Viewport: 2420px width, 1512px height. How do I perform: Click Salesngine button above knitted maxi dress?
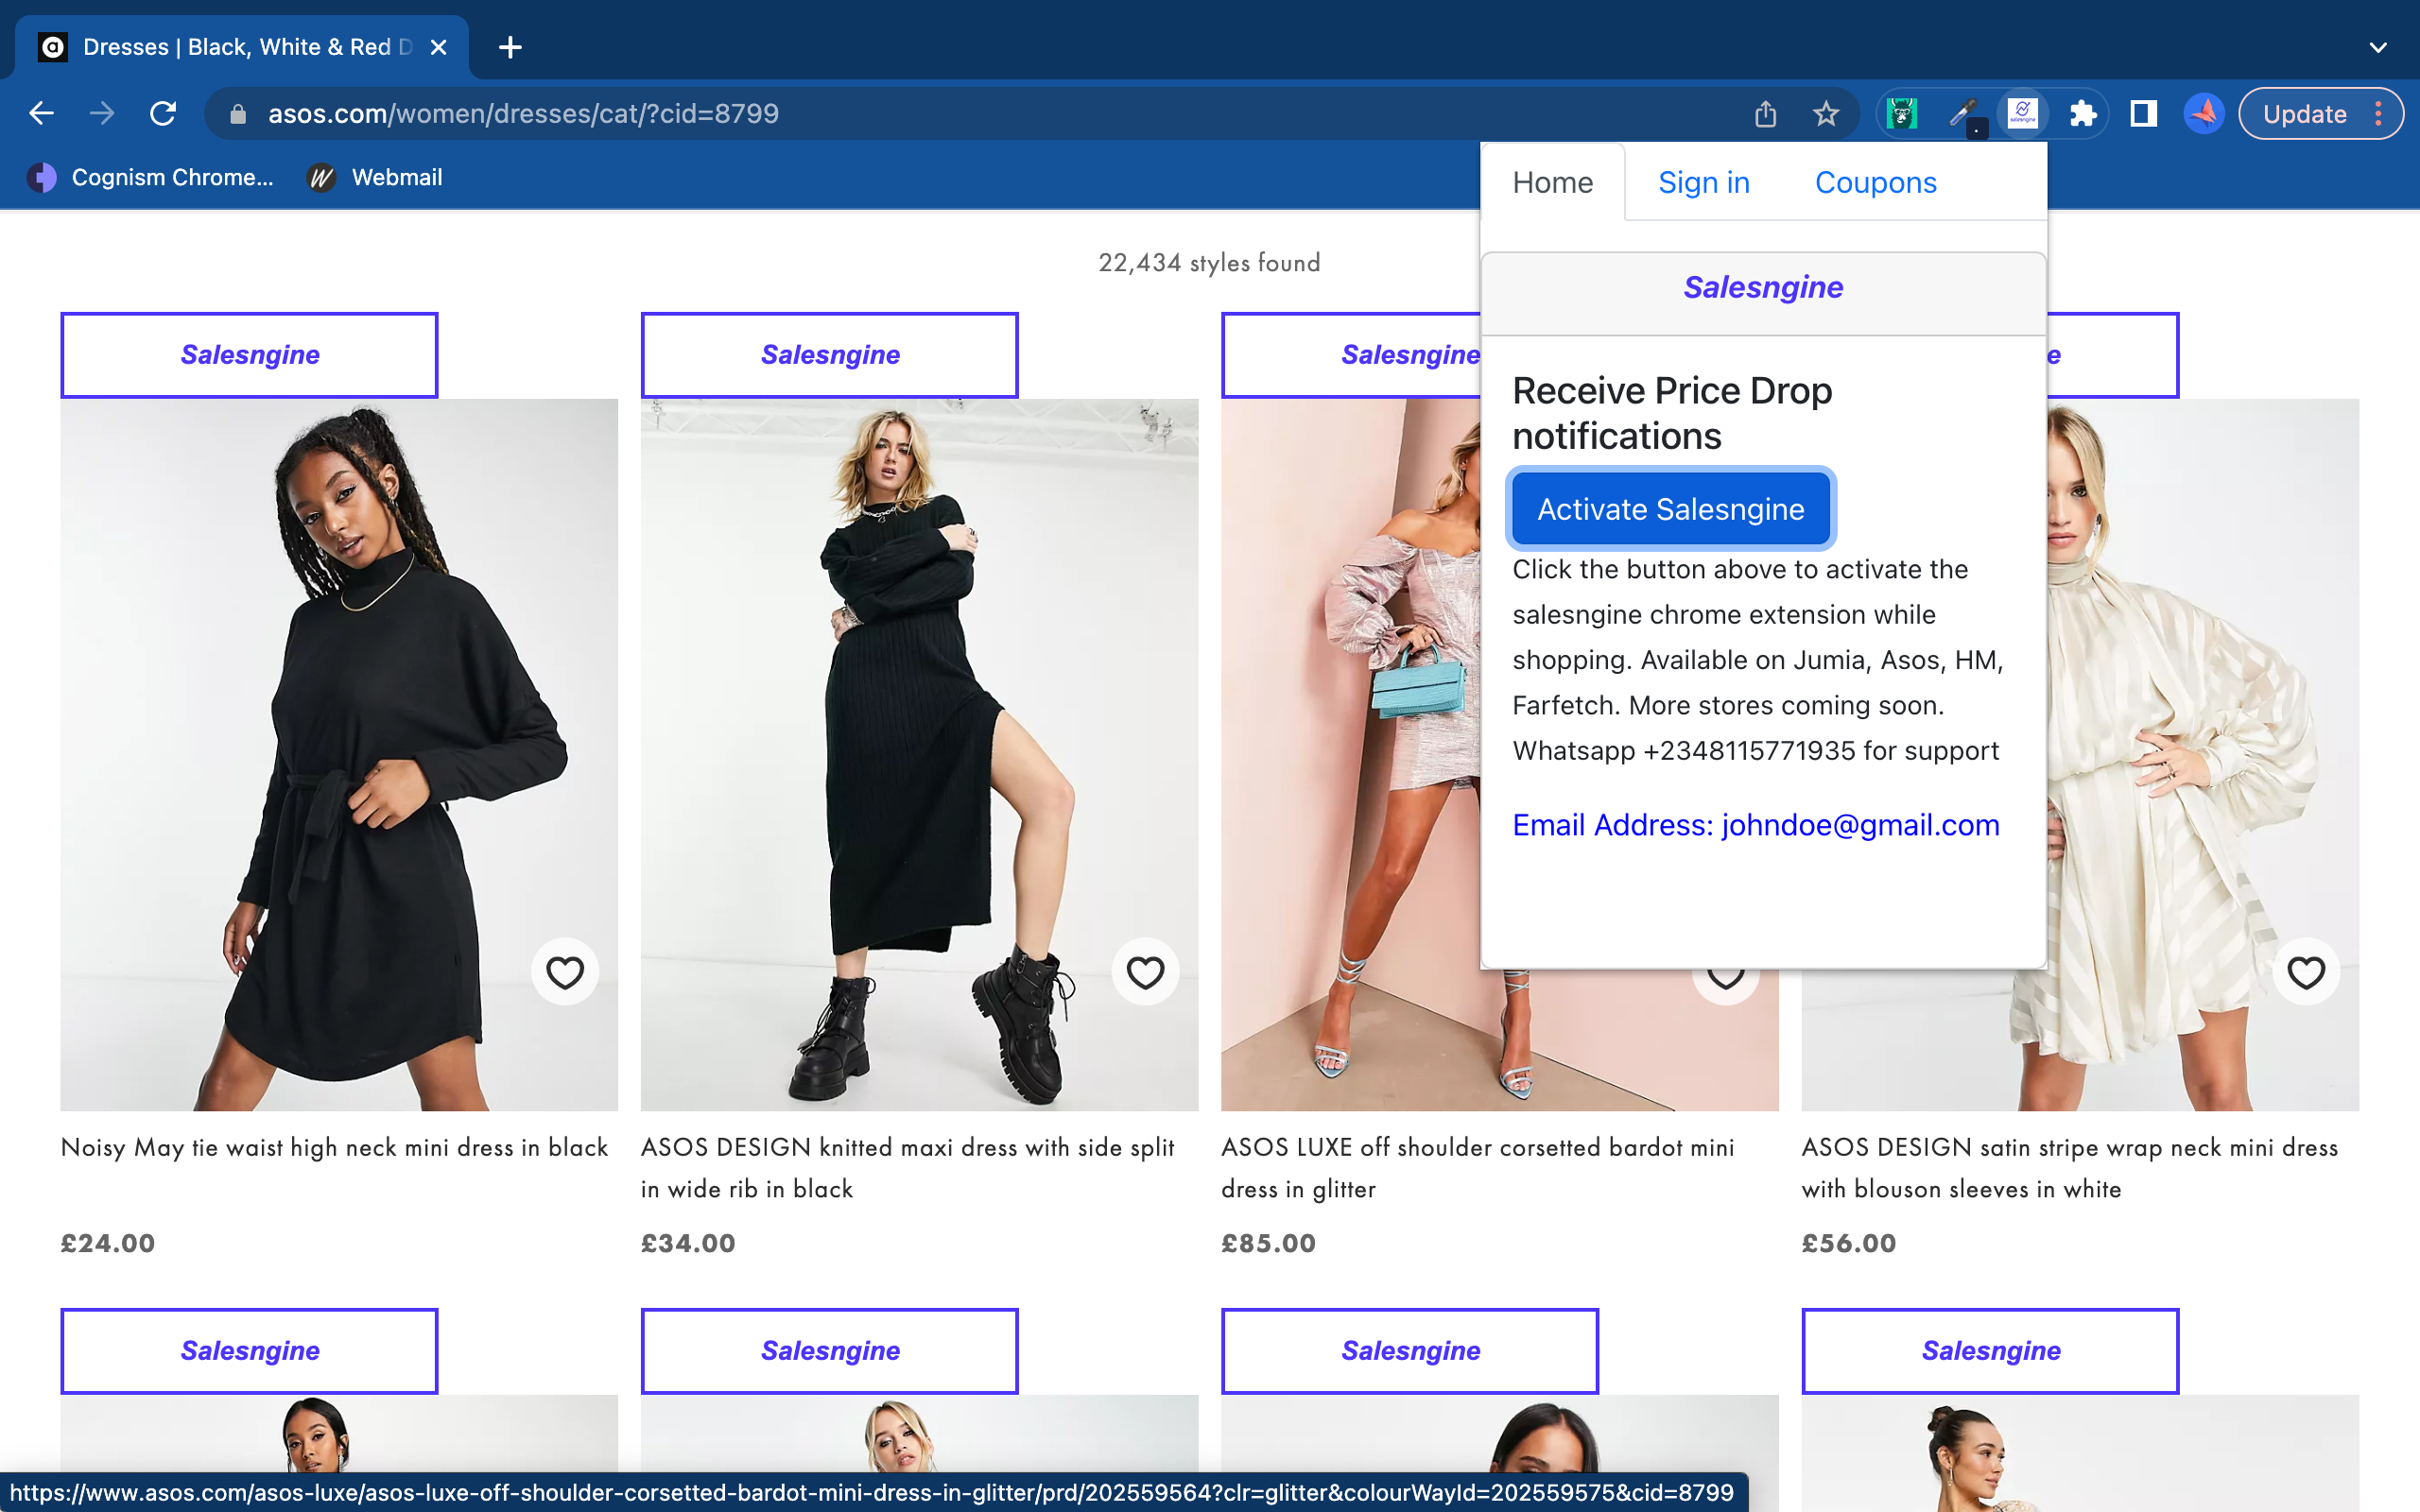click(x=829, y=355)
